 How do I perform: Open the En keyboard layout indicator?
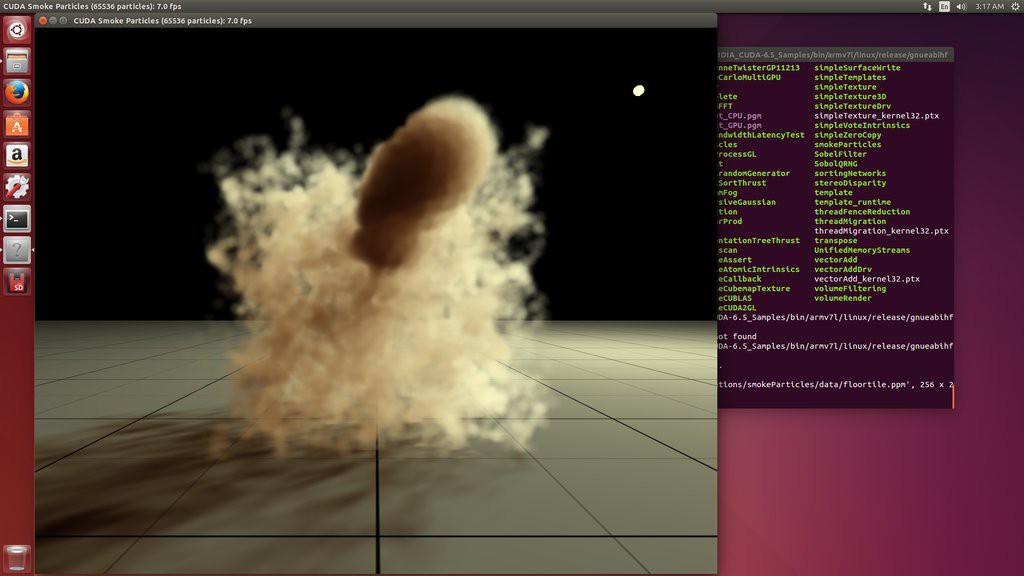pyautogui.click(x=944, y=7)
